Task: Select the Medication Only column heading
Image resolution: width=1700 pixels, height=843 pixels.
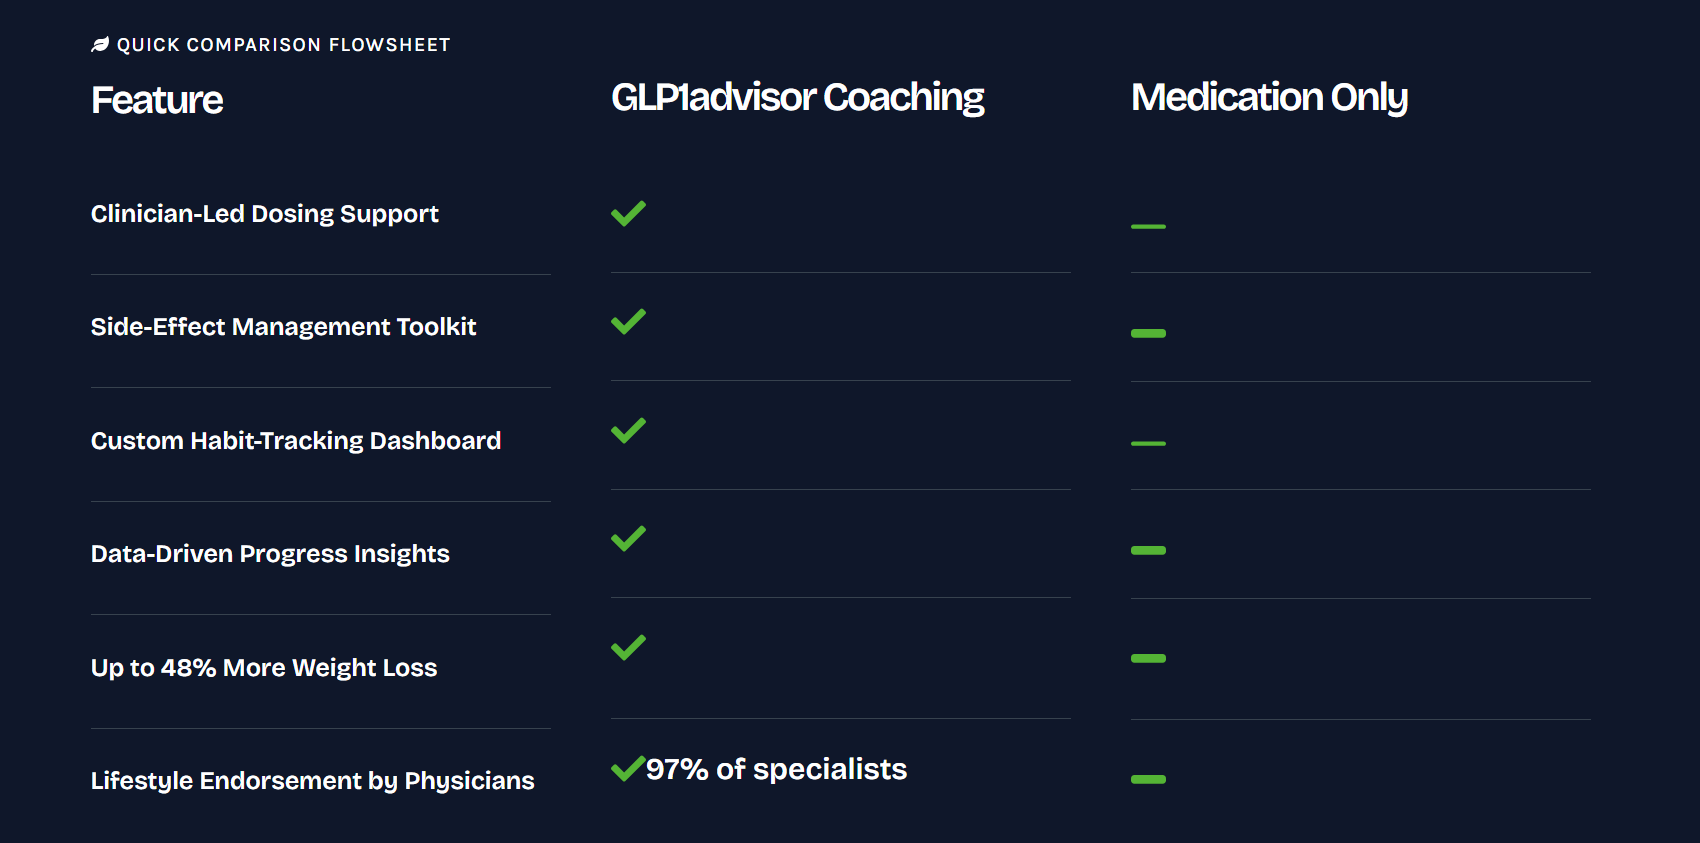Action: pyautogui.click(x=1269, y=98)
